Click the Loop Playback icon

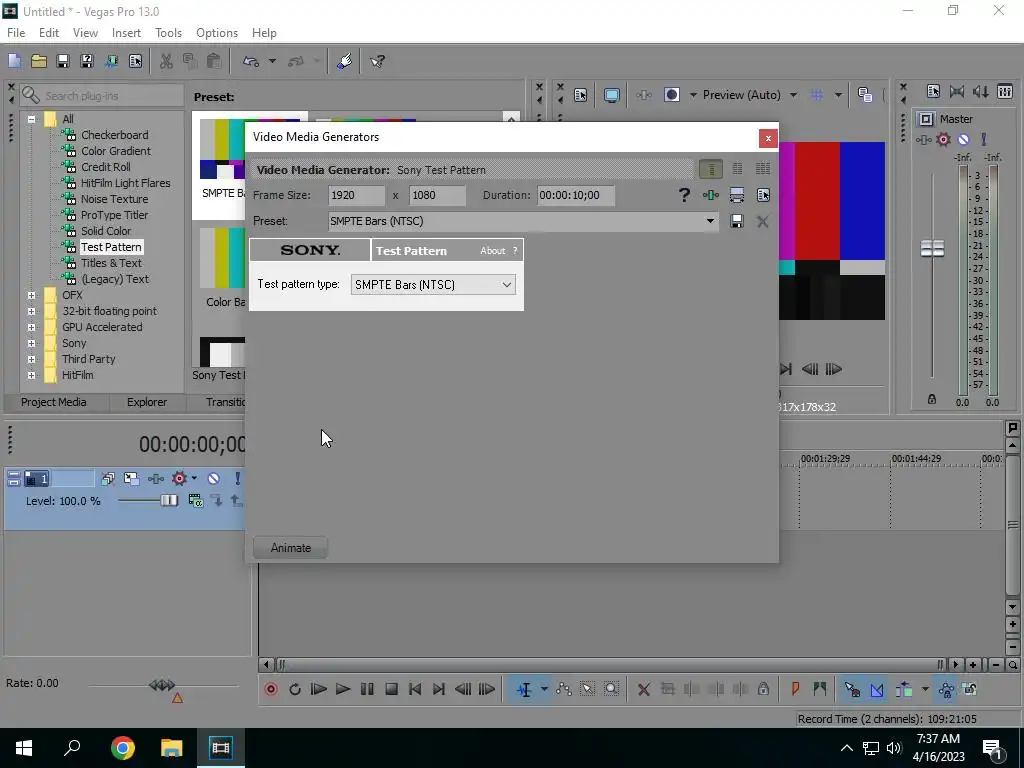[295, 689]
